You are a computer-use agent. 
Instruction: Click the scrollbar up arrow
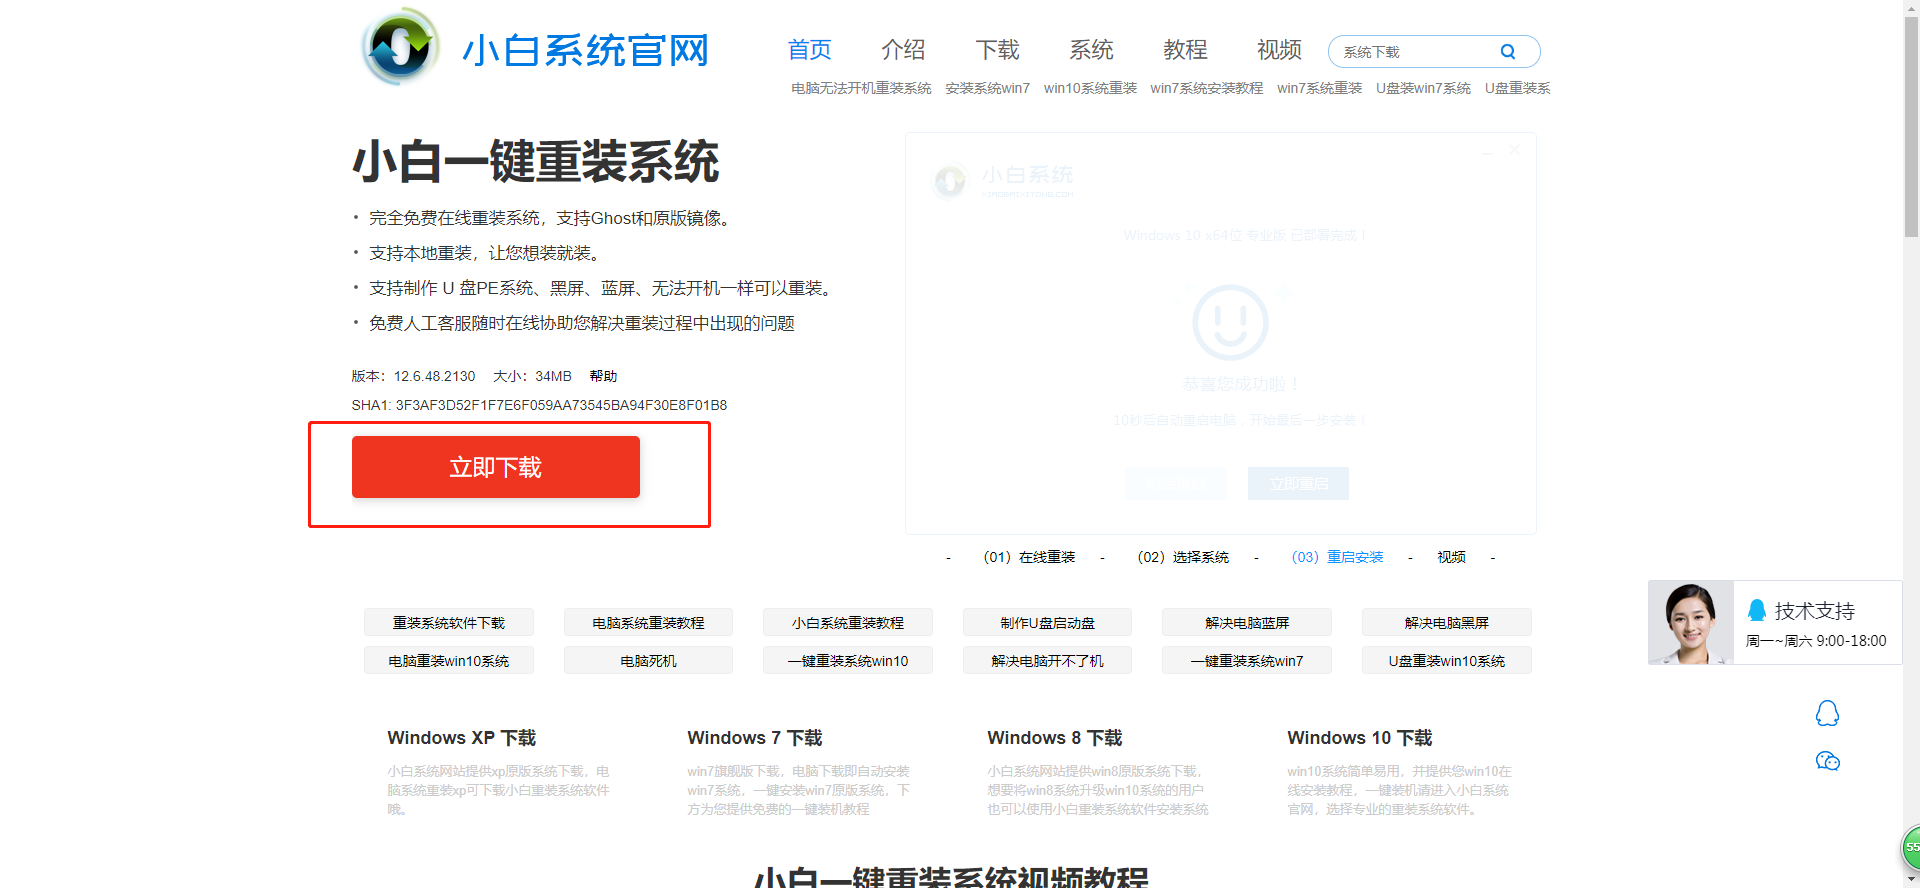tap(1911, 8)
